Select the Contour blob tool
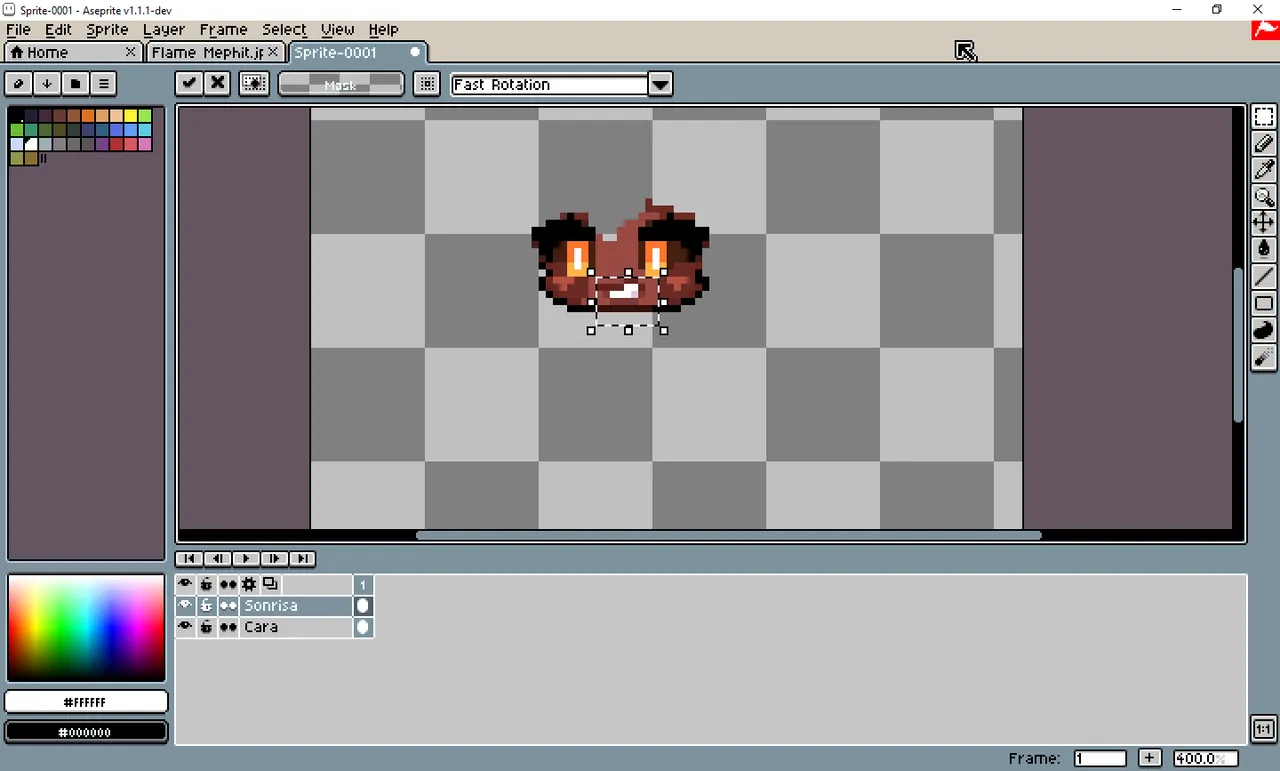This screenshot has width=1280, height=771. click(1264, 330)
